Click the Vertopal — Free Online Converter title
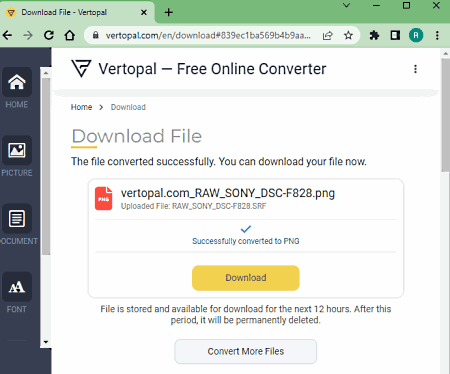Image resolution: width=450 pixels, height=374 pixels. [x=212, y=69]
